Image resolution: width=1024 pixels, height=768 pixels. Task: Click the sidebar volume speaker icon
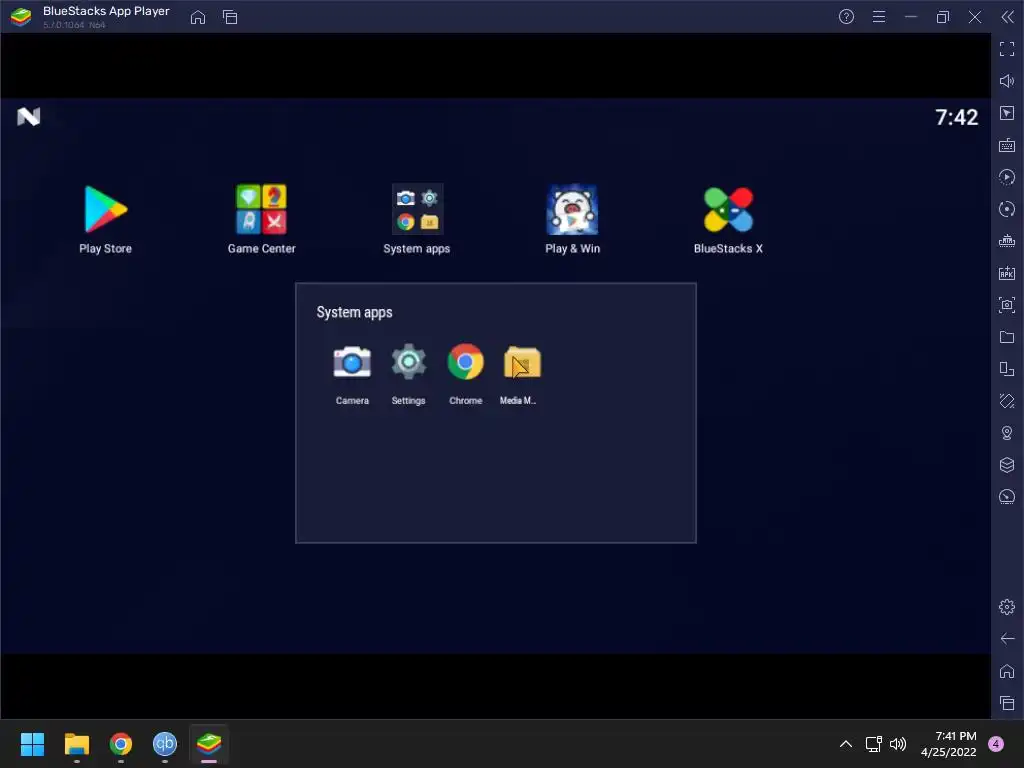coord(1007,81)
